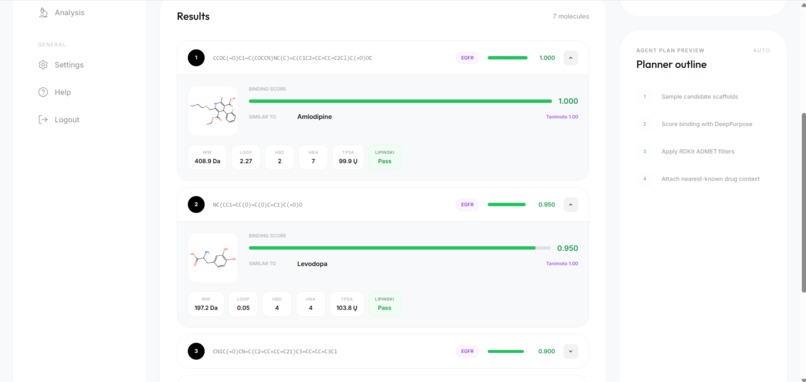
Task: Click the Settings gear icon
Action: [x=43, y=65]
